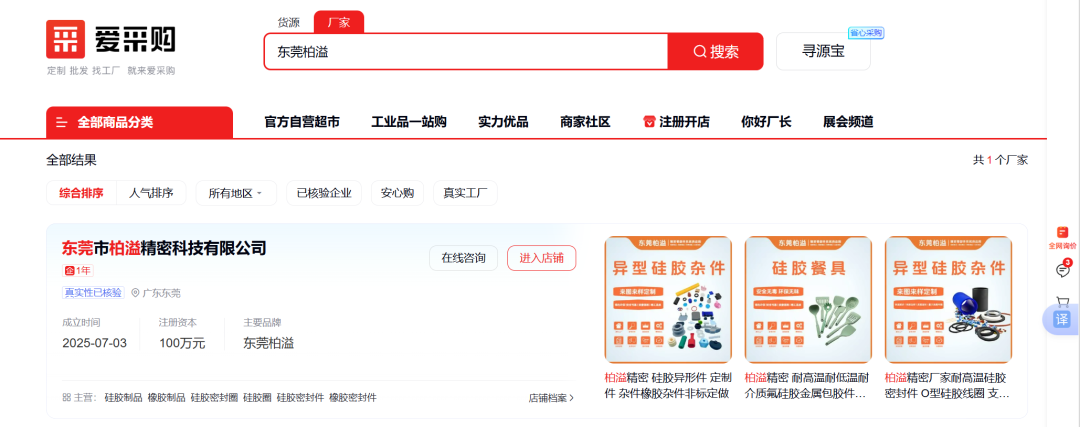Expand the 所有地区 region dropdown
This screenshot has width=1080, height=427.
point(236,193)
